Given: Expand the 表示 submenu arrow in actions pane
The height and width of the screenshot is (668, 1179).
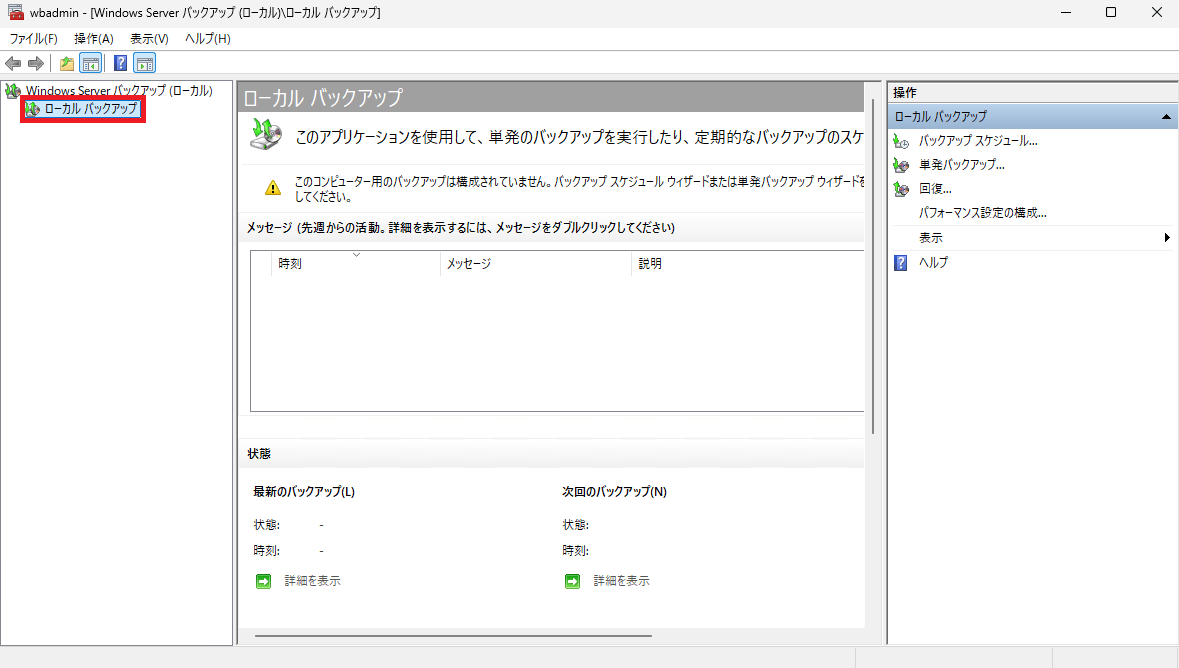Looking at the screenshot, I should pos(1167,238).
